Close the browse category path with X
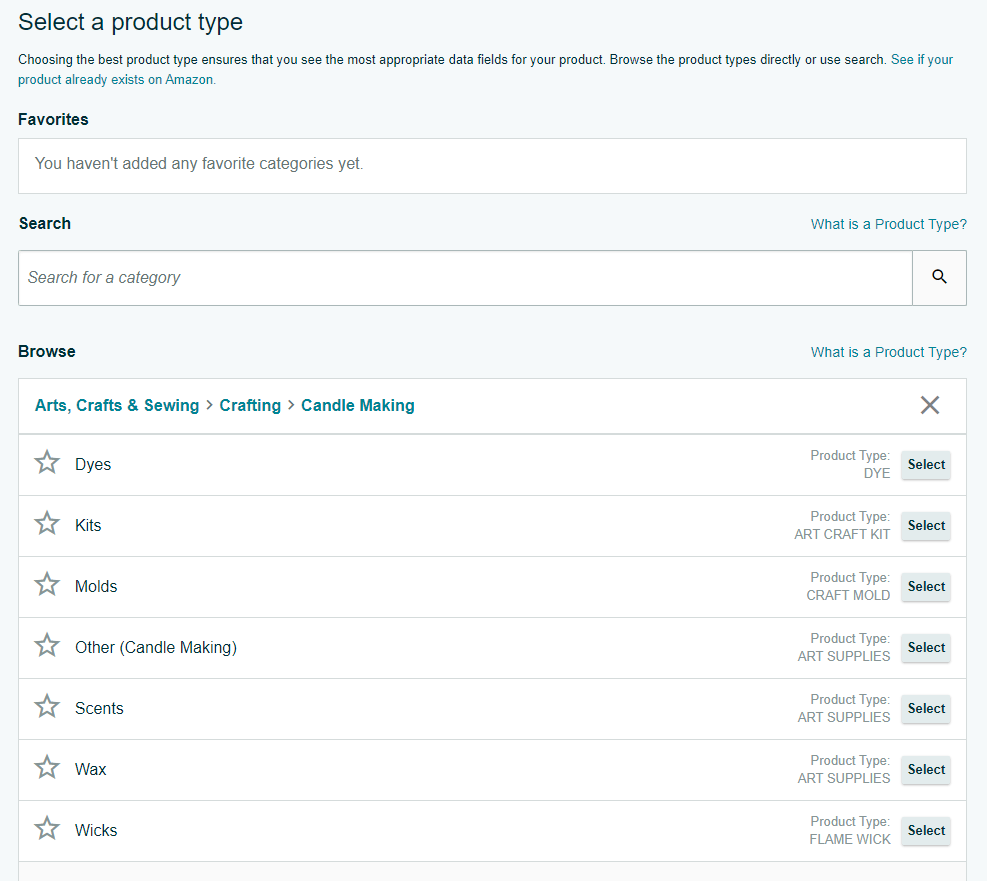The image size is (987, 881). 930,405
